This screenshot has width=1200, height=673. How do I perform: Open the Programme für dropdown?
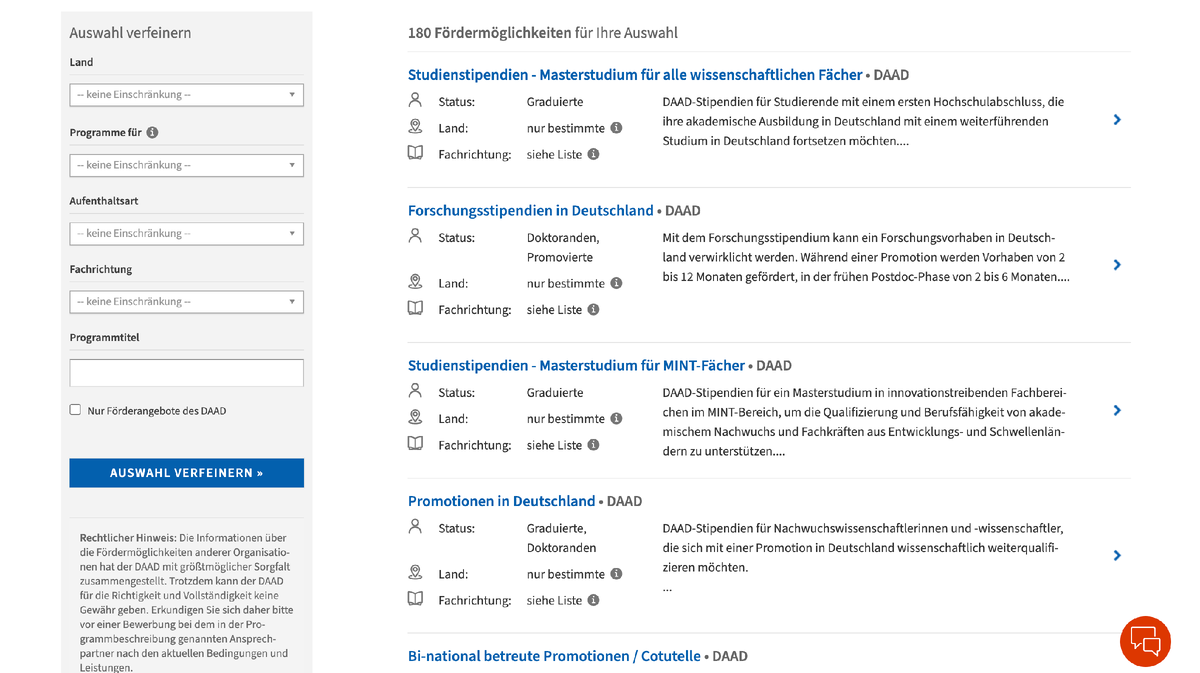(186, 165)
